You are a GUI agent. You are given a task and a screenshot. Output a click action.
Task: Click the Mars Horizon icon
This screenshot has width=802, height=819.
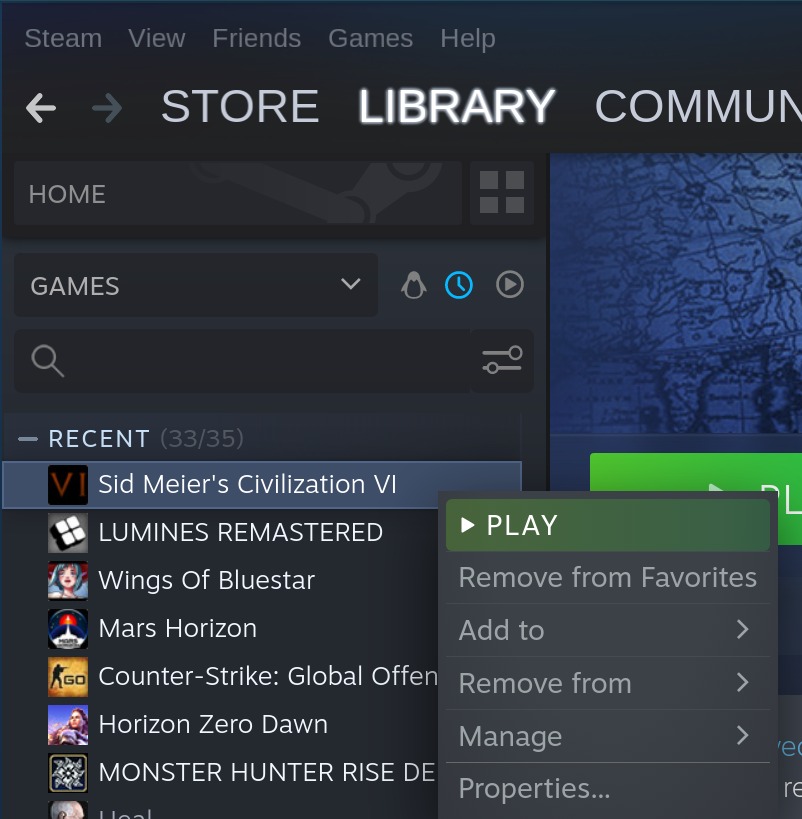tap(68, 629)
